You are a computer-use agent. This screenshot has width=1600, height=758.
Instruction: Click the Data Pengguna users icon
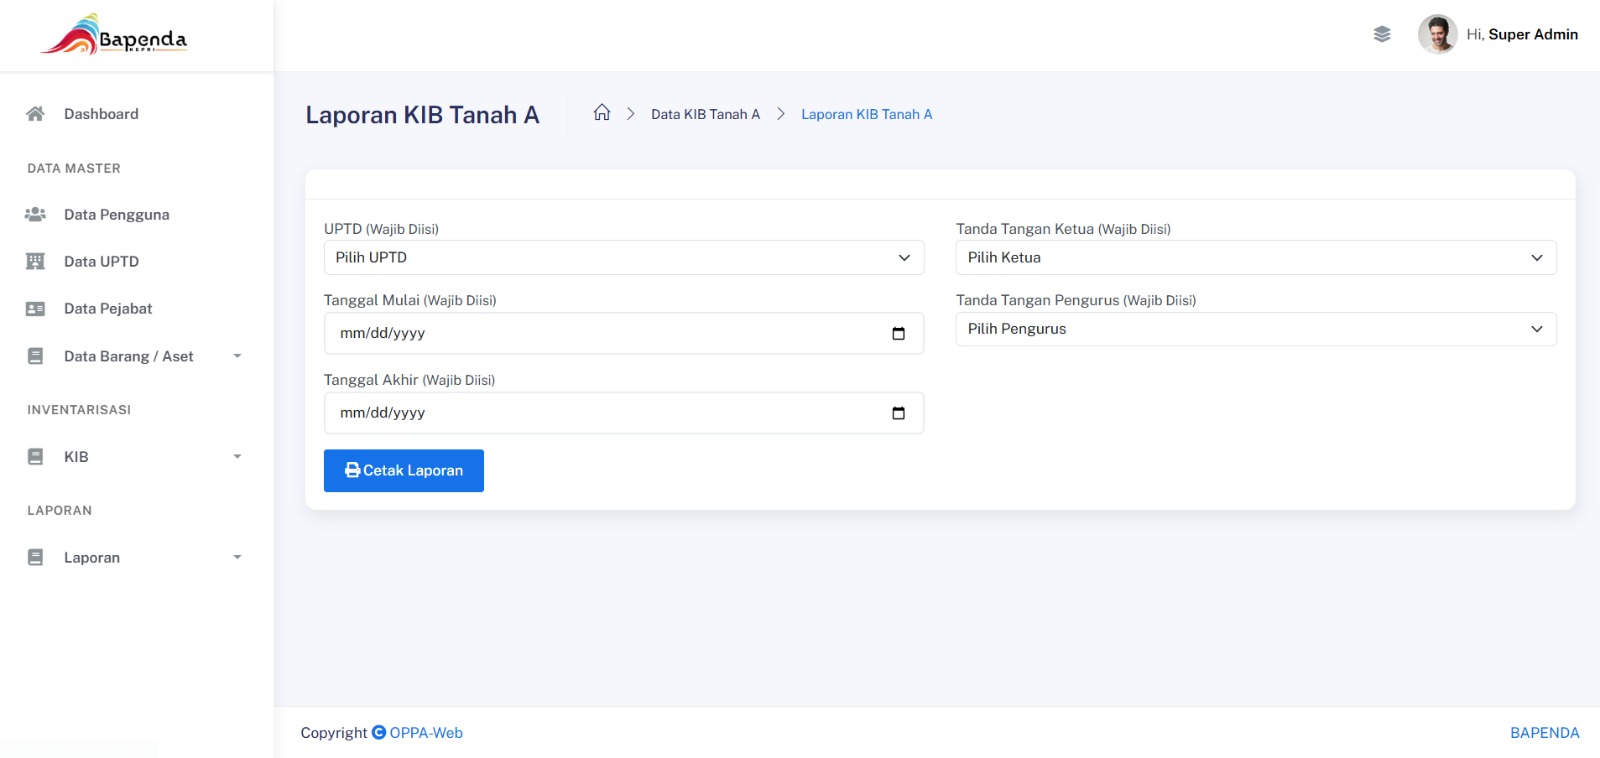click(35, 214)
